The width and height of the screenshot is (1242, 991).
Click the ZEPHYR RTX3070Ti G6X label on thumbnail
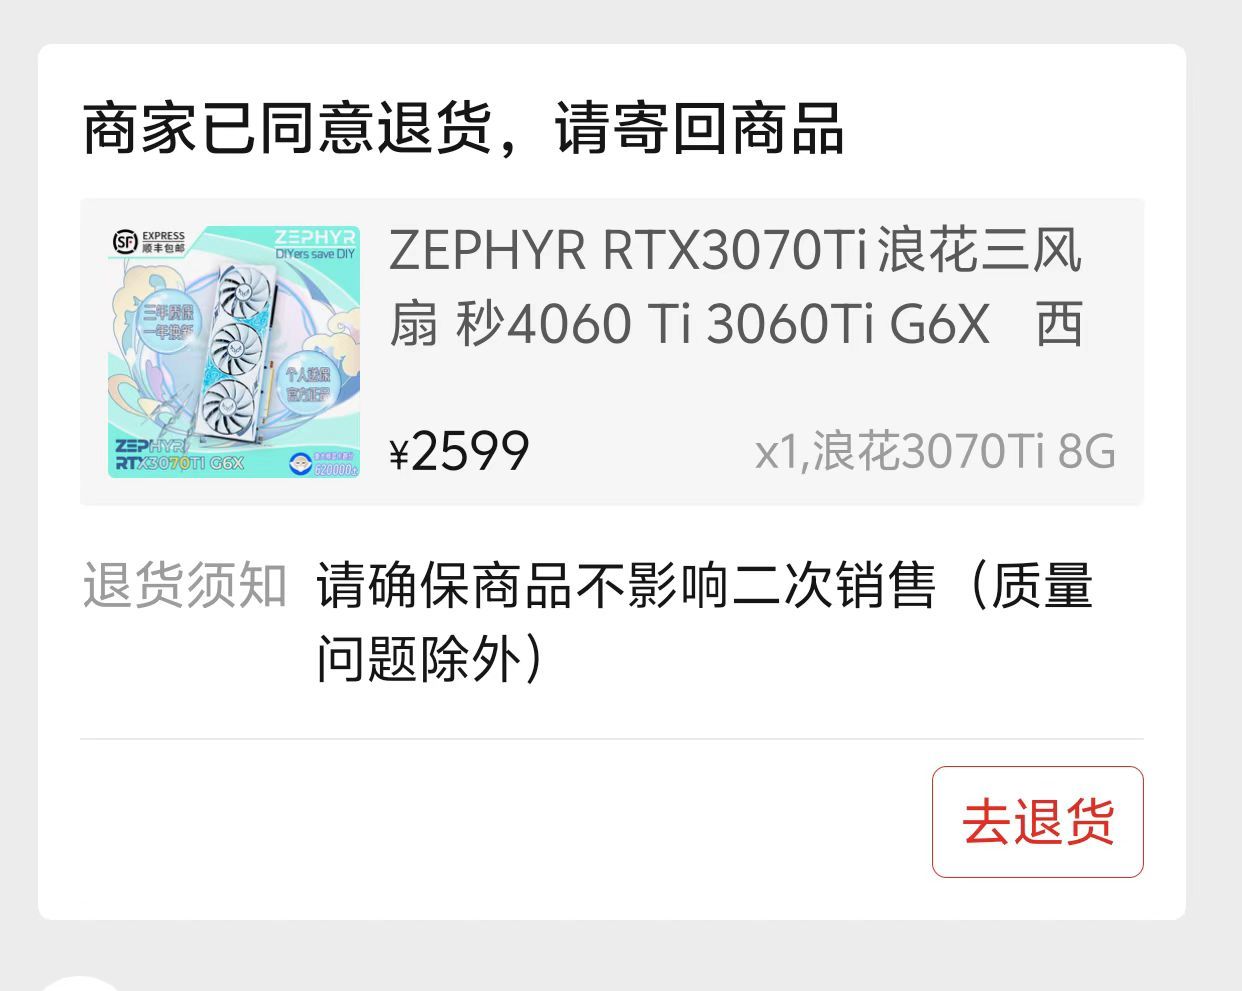coord(179,455)
